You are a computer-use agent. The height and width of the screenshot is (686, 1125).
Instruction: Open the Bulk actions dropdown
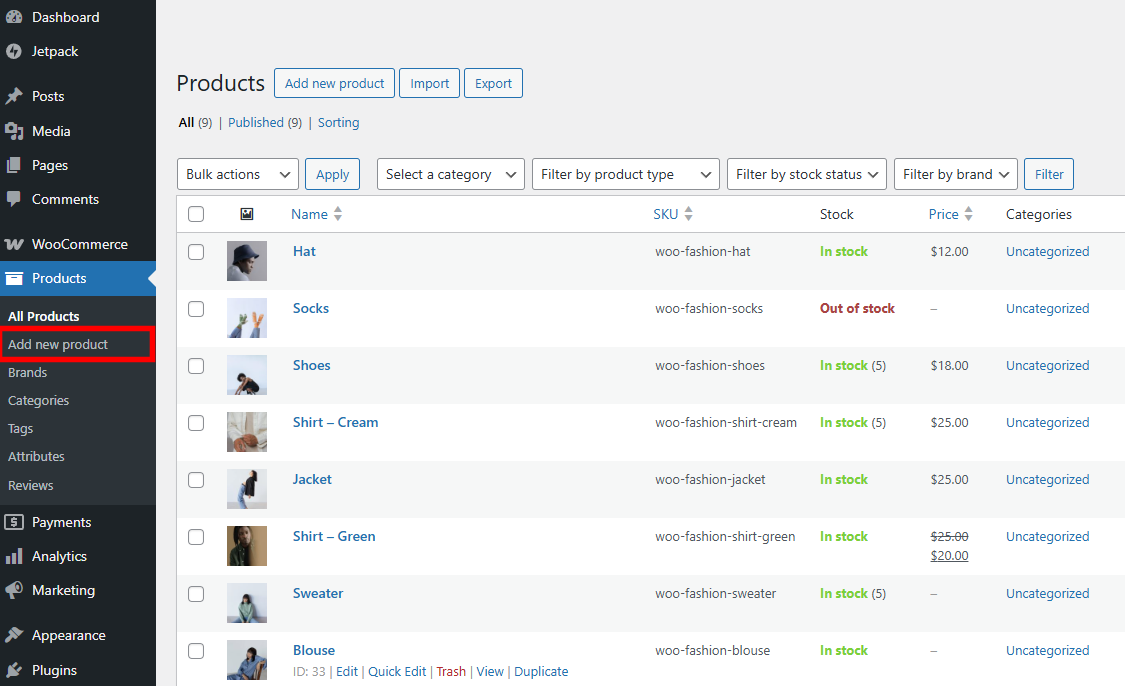[237, 173]
